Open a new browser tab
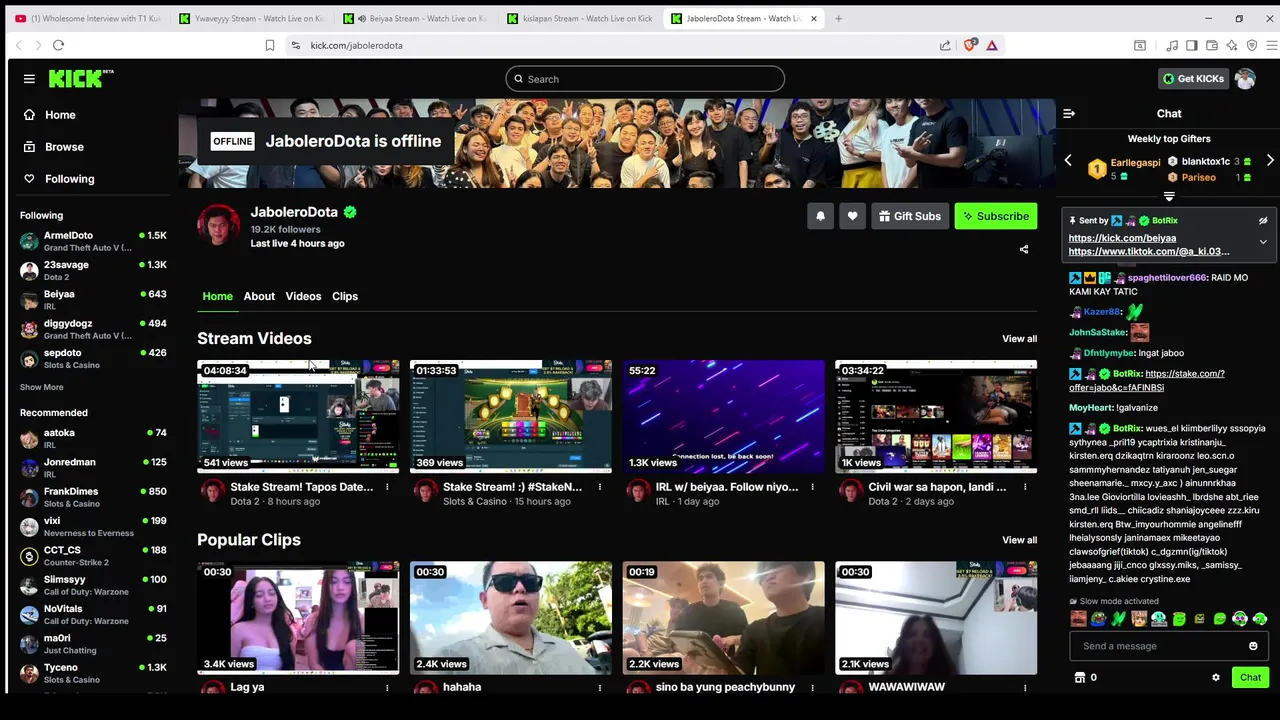The image size is (1280, 720). [838, 18]
